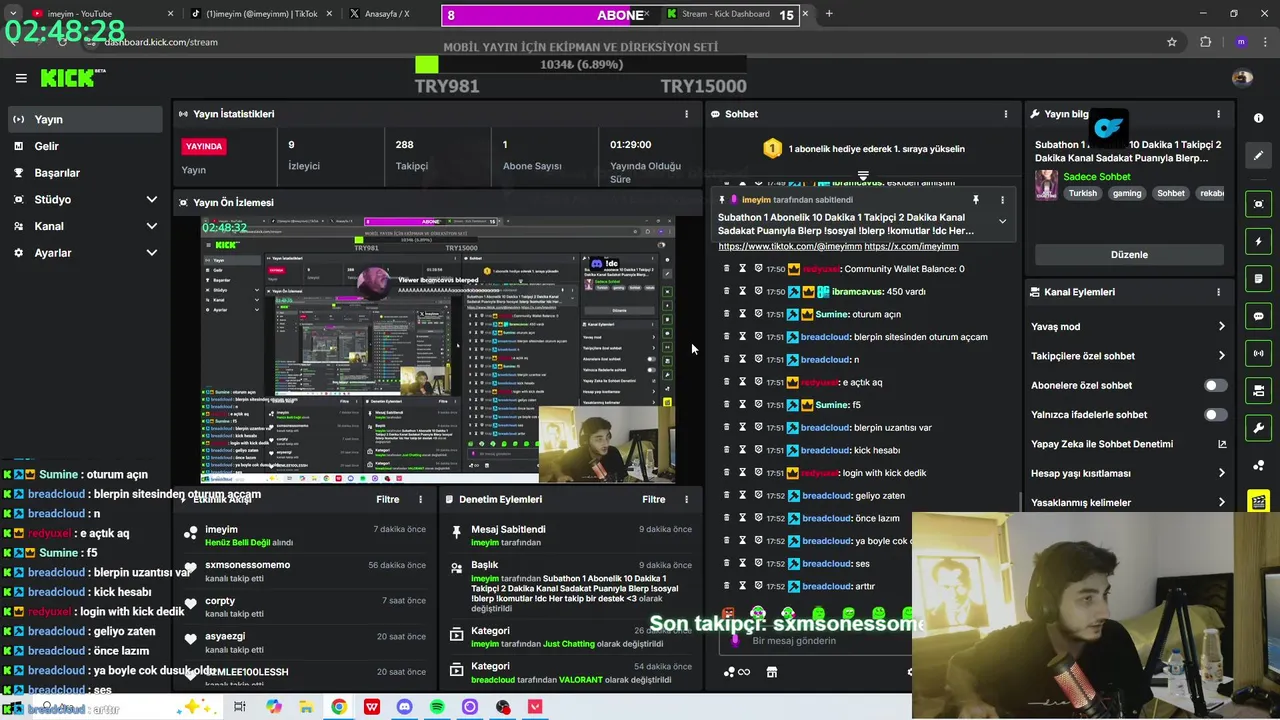Open the pinned message three-dot options
This screenshot has height=720, width=1280.
tap(1003, 200)
